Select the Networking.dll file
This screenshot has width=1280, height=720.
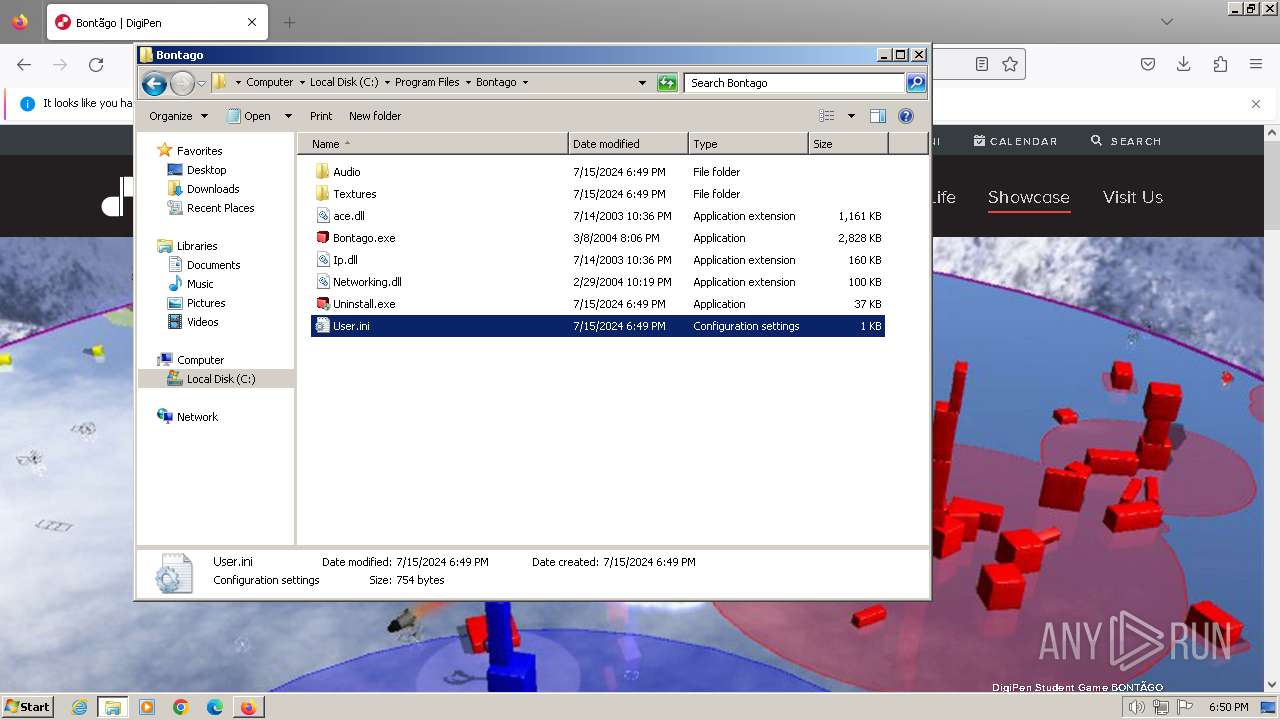[598, 282]
